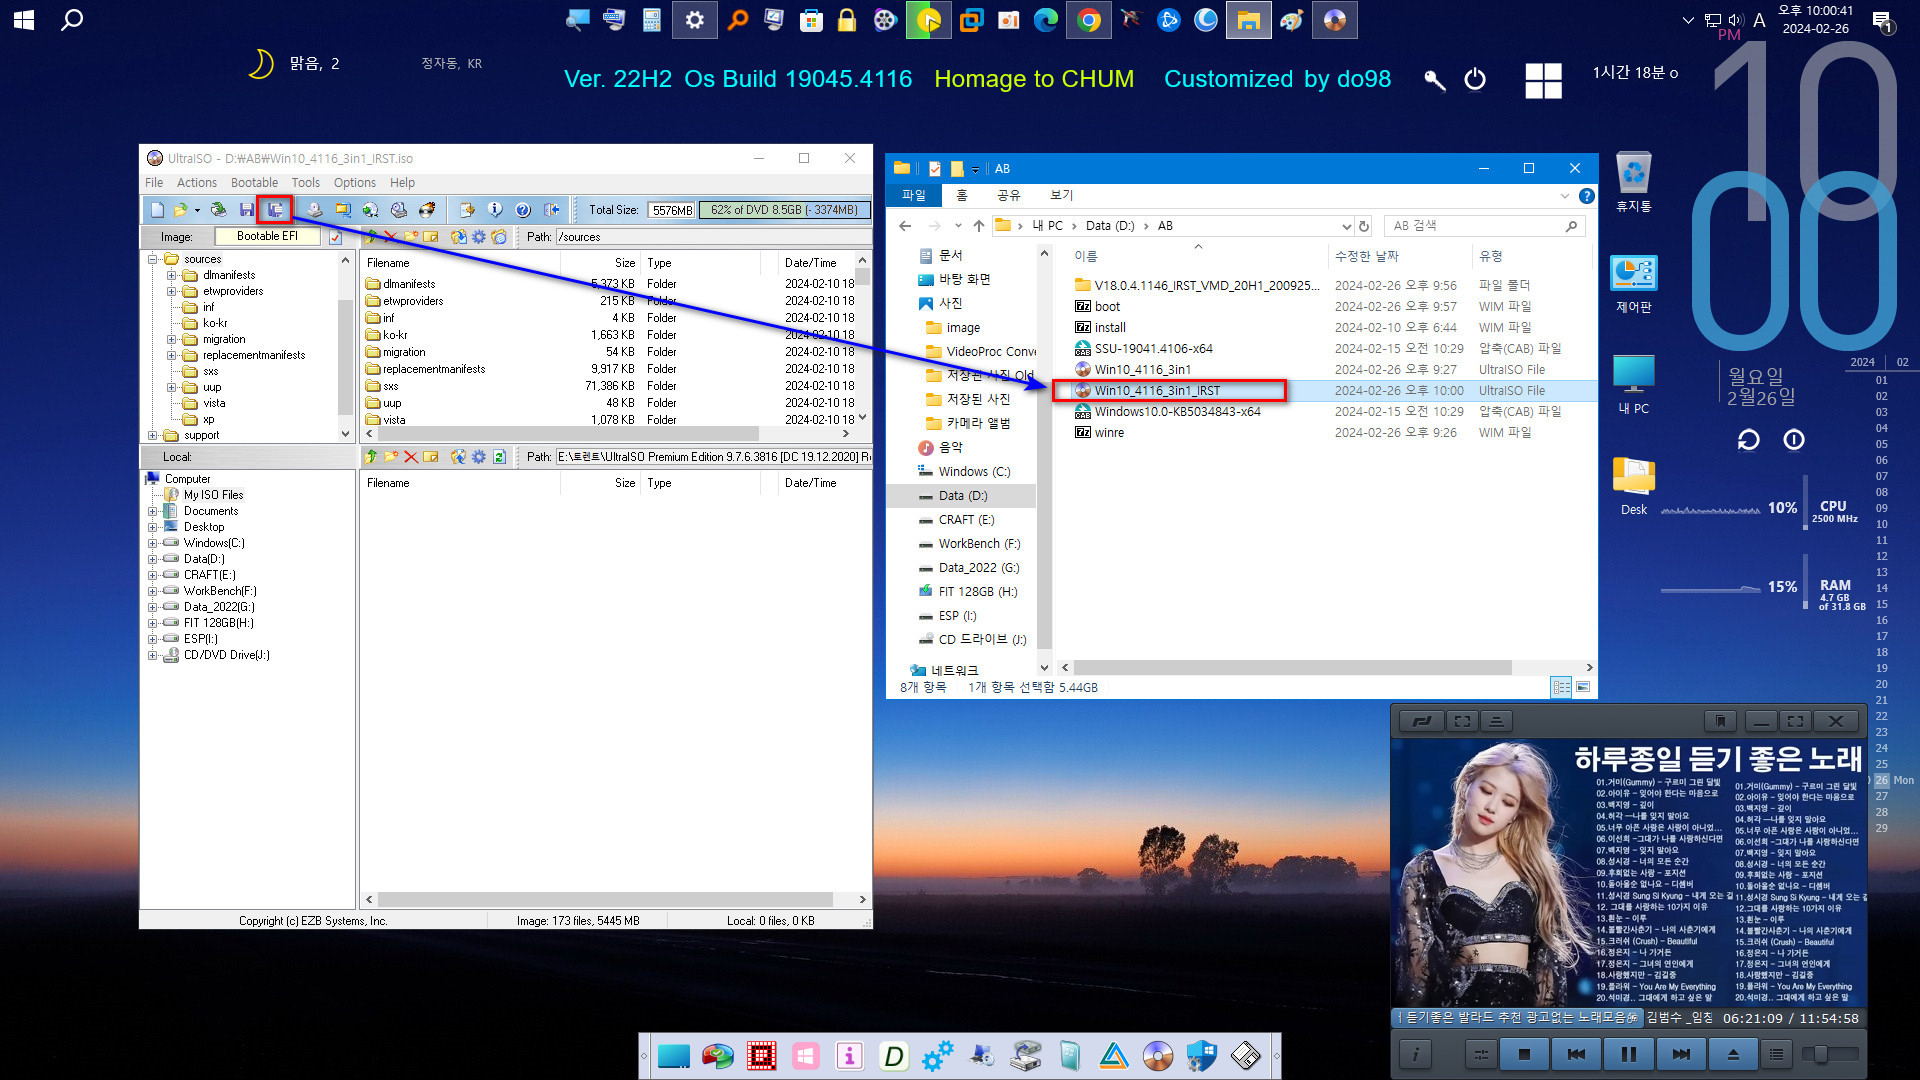
Task: Click New image icon in UltraISO toolbar
Action: [x=157, y=210]
